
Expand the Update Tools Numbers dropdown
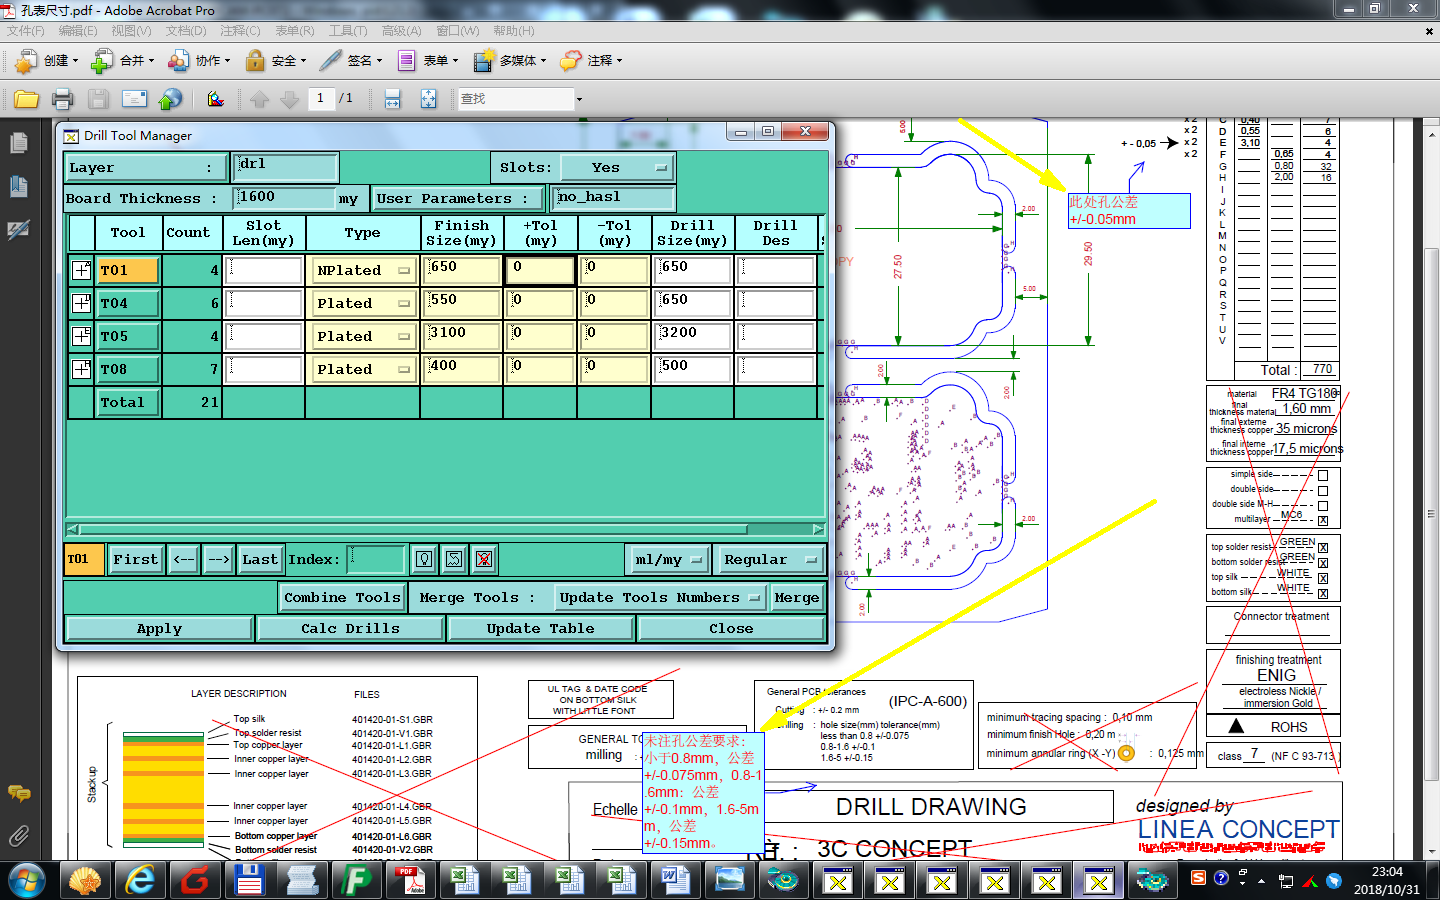[660, 598]
